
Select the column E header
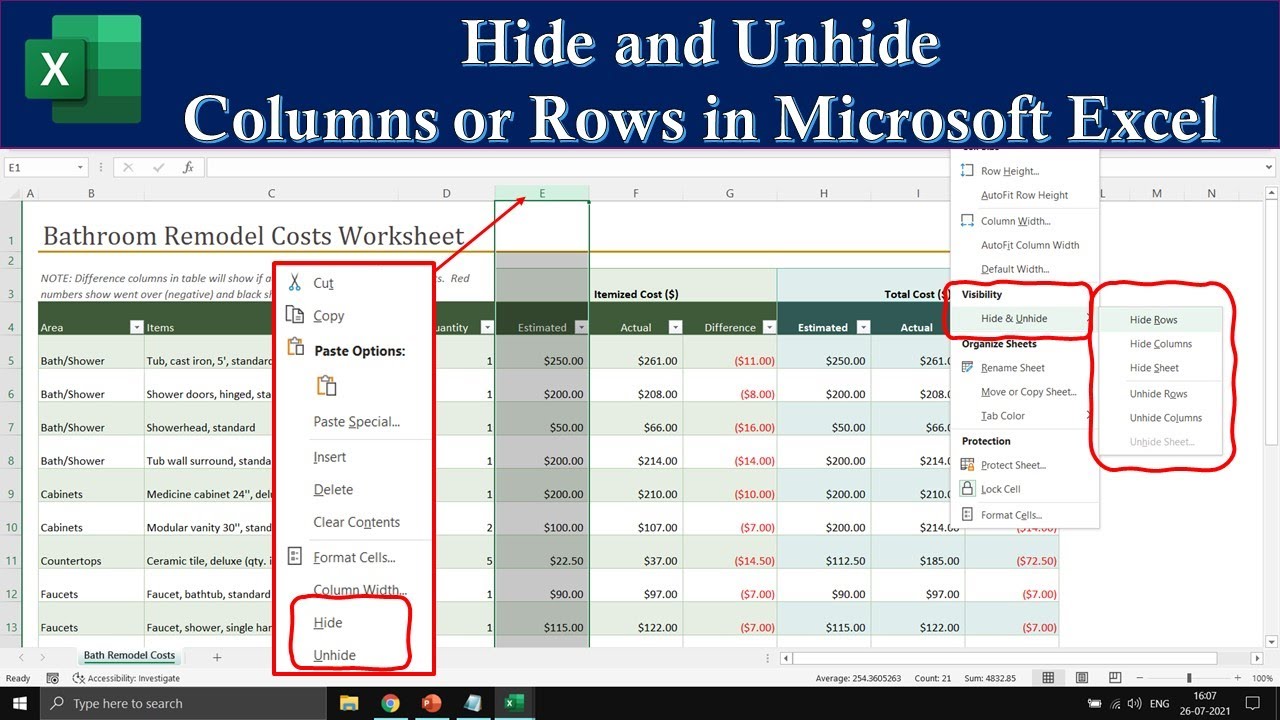coord(542,193)
